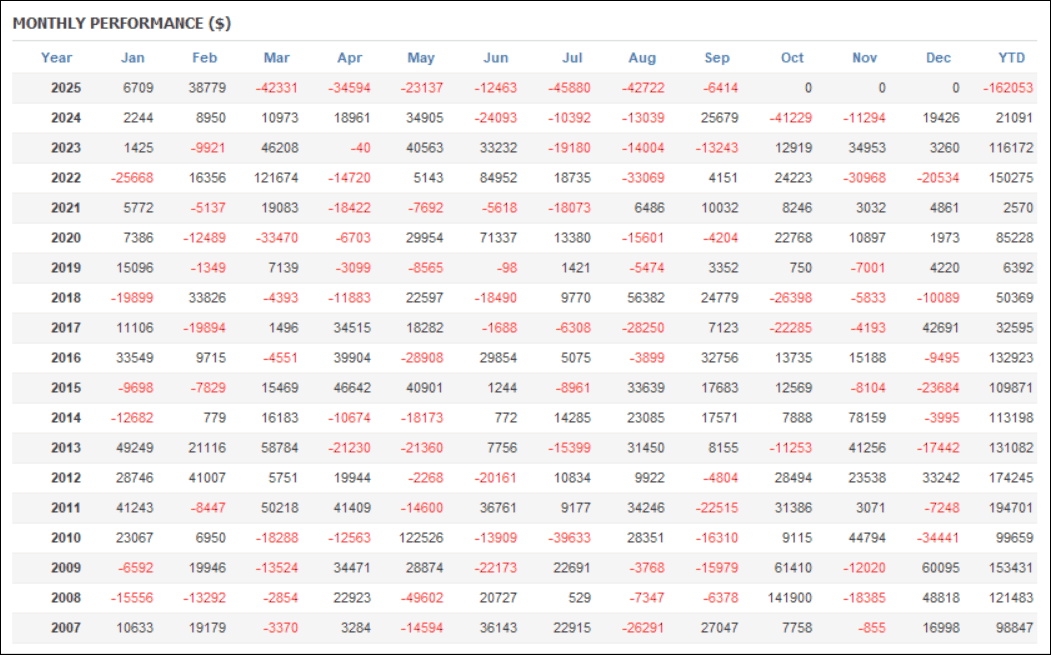Select the November 2007 value -855
Image resolution: width=1051 pixels, height=655 pixels.
(x=870, y=628)
